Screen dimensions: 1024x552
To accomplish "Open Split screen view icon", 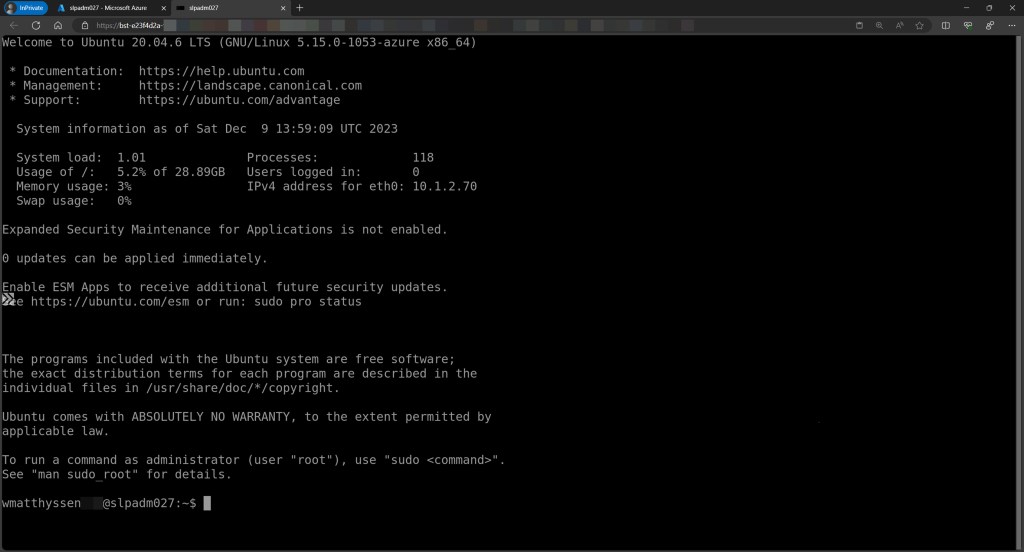I will 946,25.
